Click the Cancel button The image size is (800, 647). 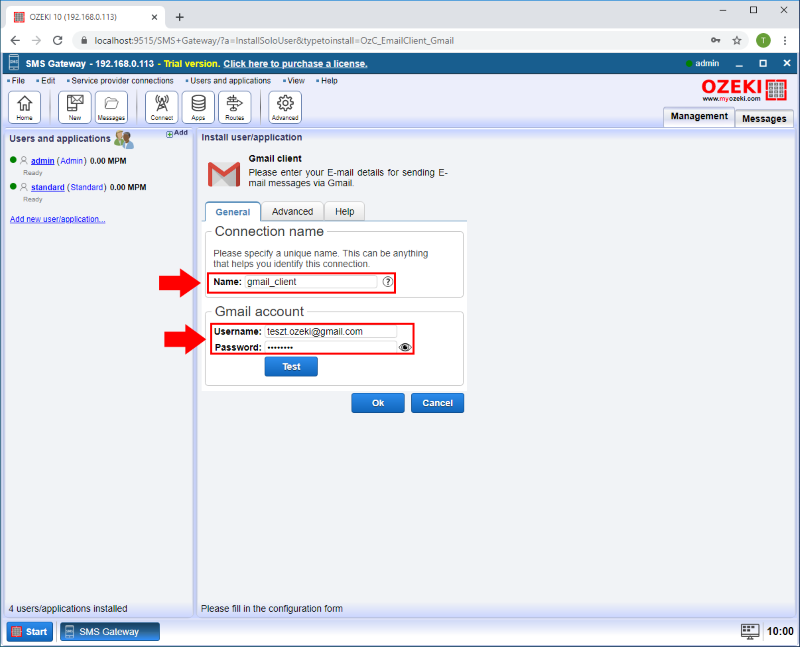click(x=437, y=403)
